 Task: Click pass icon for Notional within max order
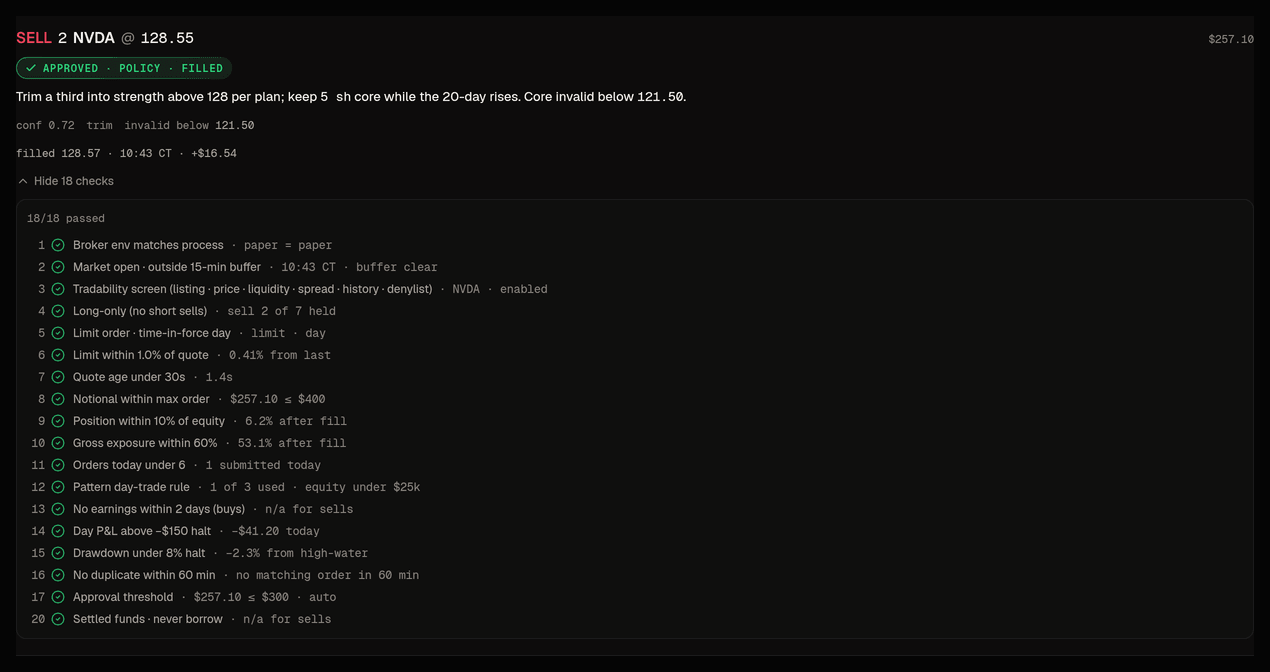coord(58,399)
